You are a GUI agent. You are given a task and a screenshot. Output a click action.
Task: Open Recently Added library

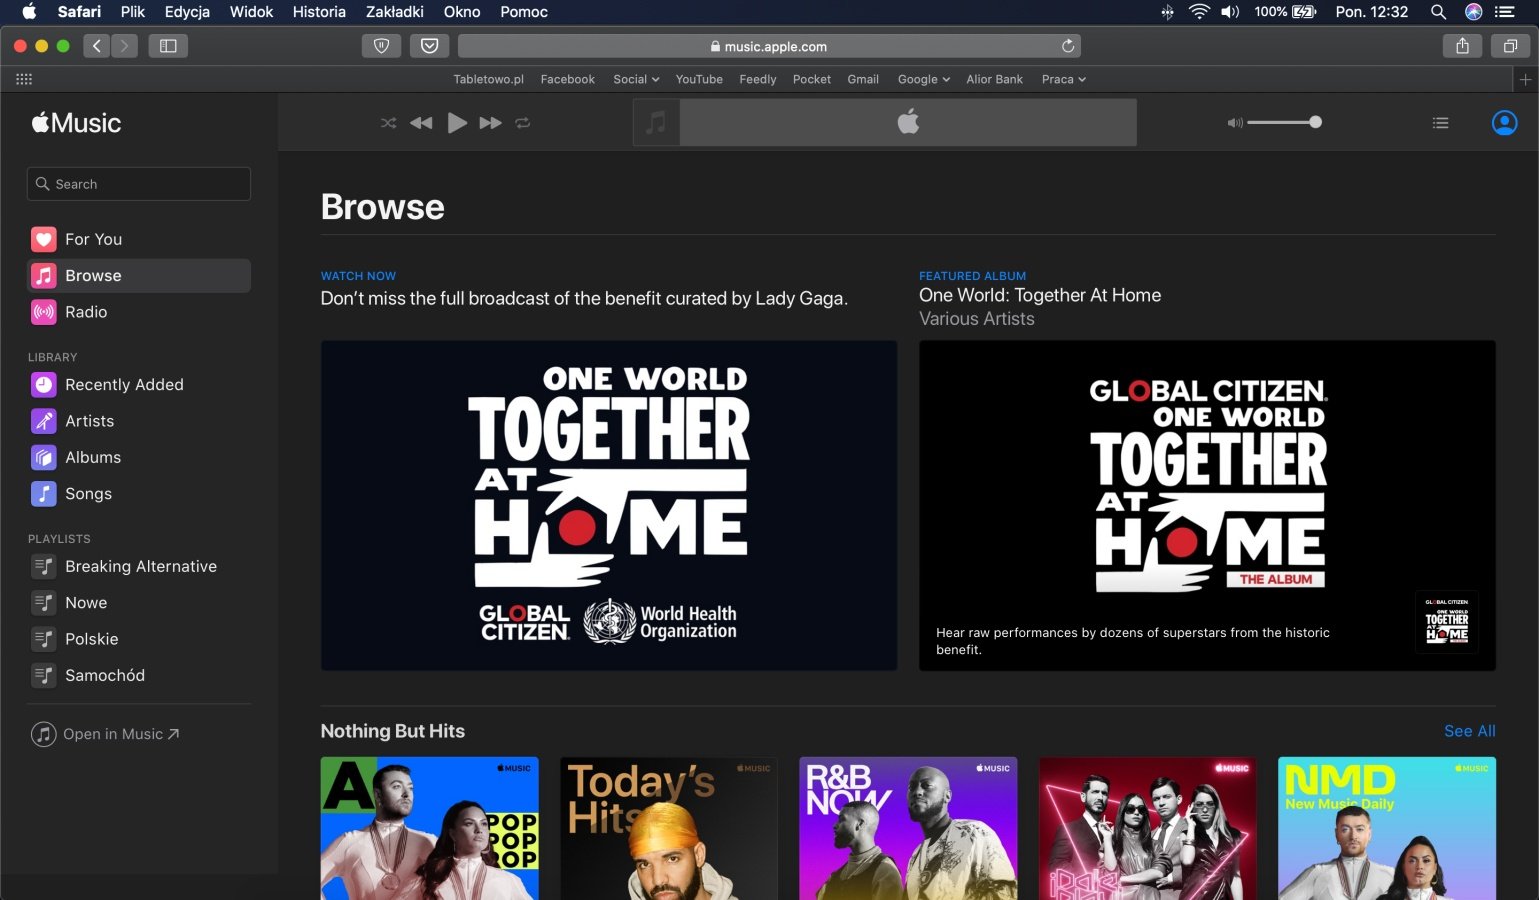(x=139, y=385)
